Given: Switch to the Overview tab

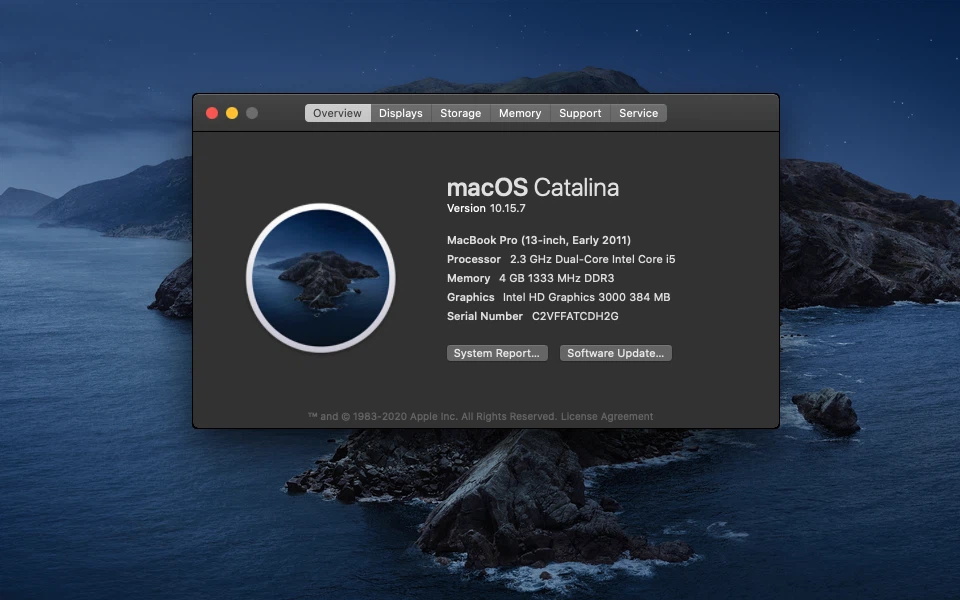Looking at the screenshot, I should [x=337, y=113].
